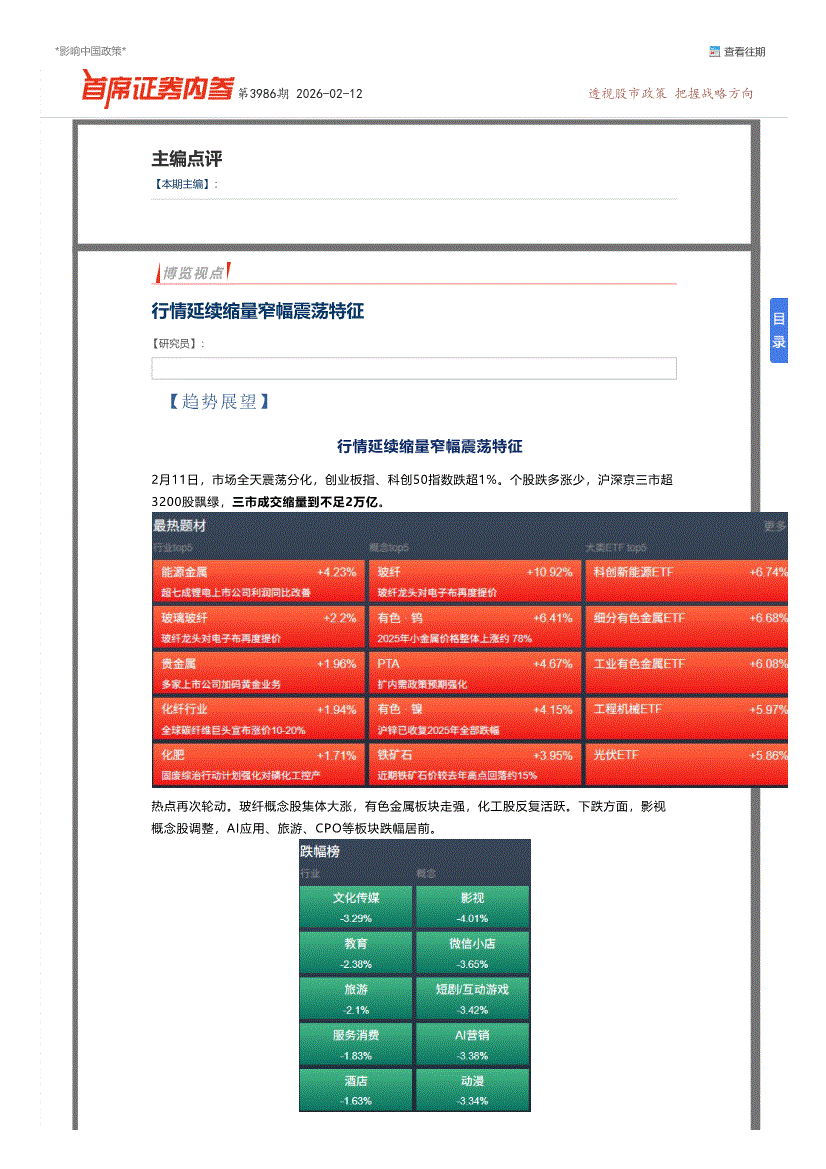Click the 影视 concept tile in 跌幅榜
This screenshot has width=826, height=1169.
(x=472, y=906)
